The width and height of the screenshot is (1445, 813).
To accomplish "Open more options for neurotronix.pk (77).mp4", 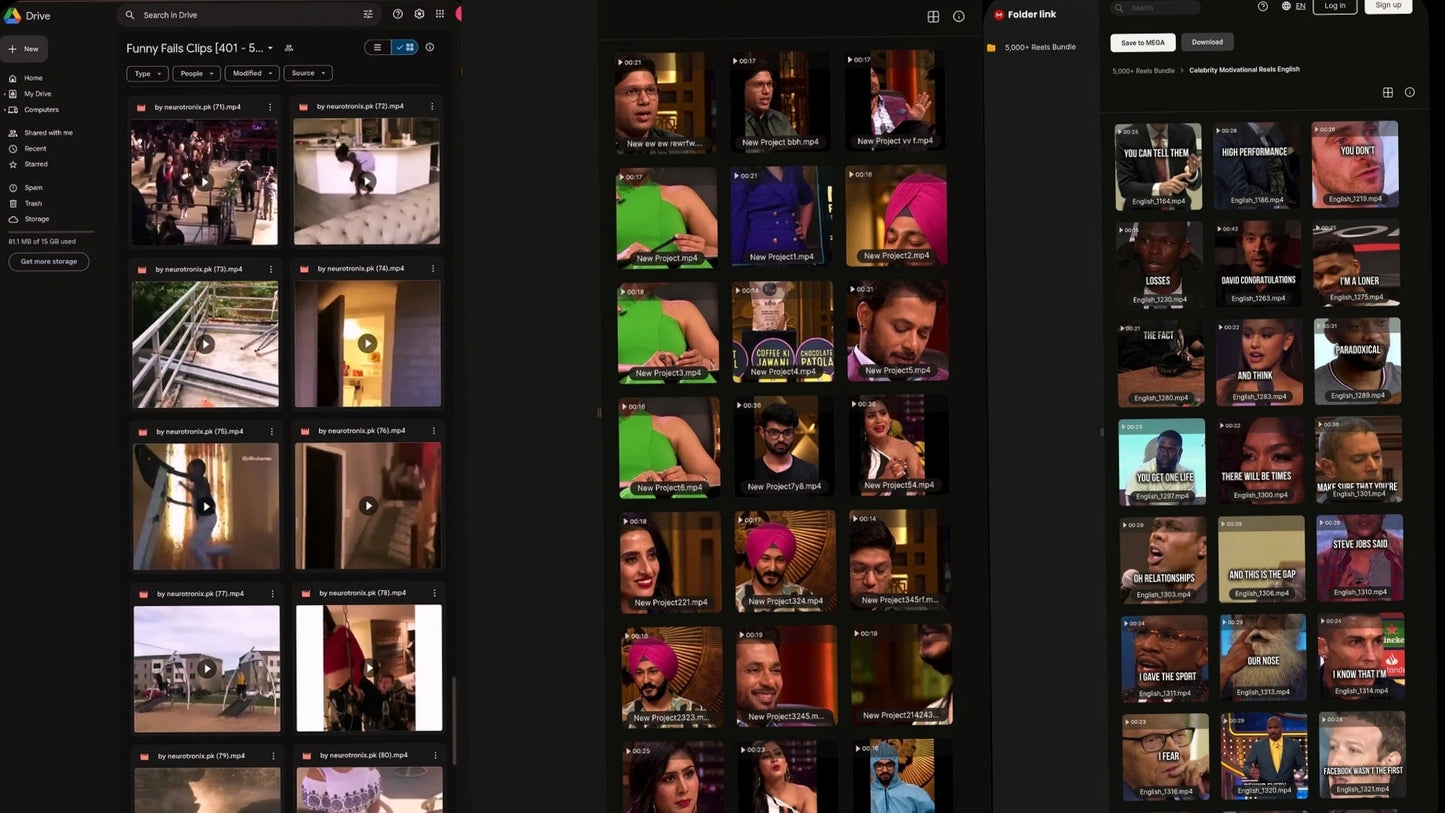I will click(x=273, y=594).
